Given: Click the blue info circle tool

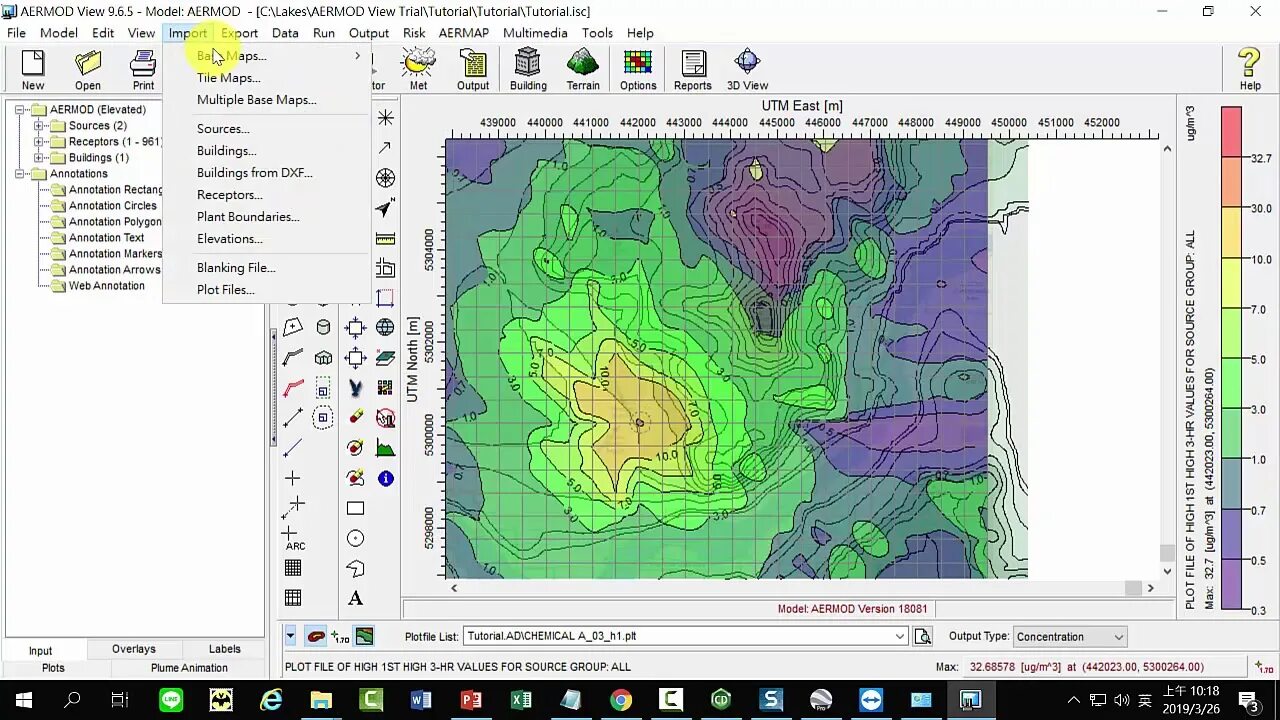Looking at the screenshot, I should click(x=385, y=478).
